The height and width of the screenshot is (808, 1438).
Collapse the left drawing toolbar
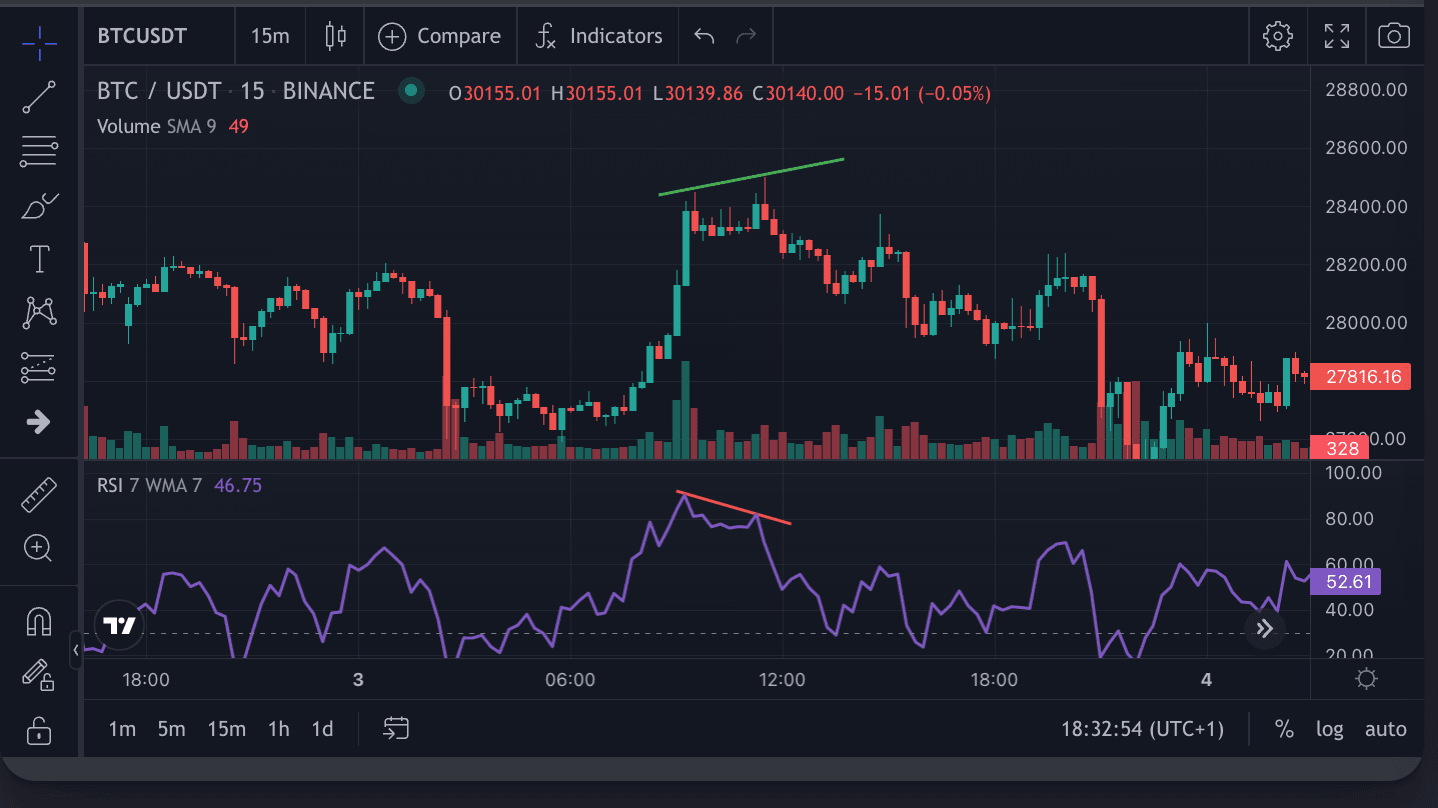76,650
